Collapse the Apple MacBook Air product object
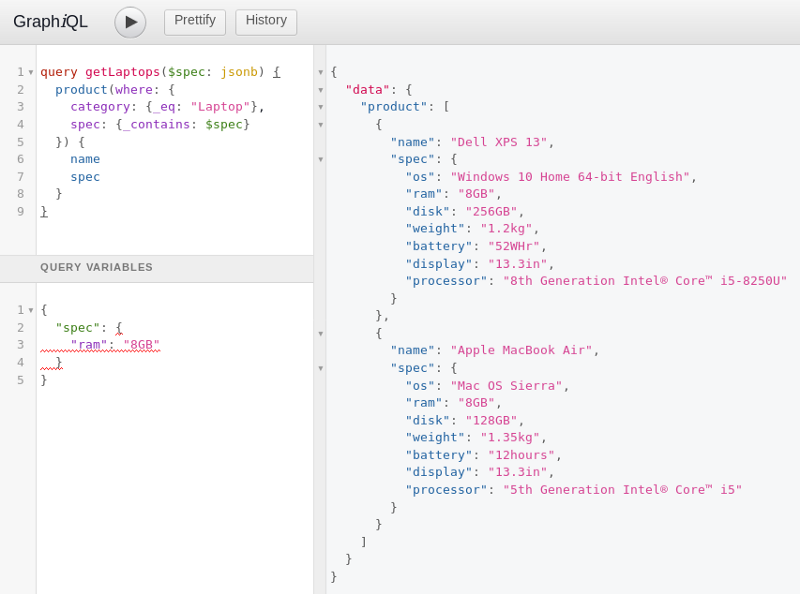800x594 pixels. pyautogui.click(x=320, y=334)
